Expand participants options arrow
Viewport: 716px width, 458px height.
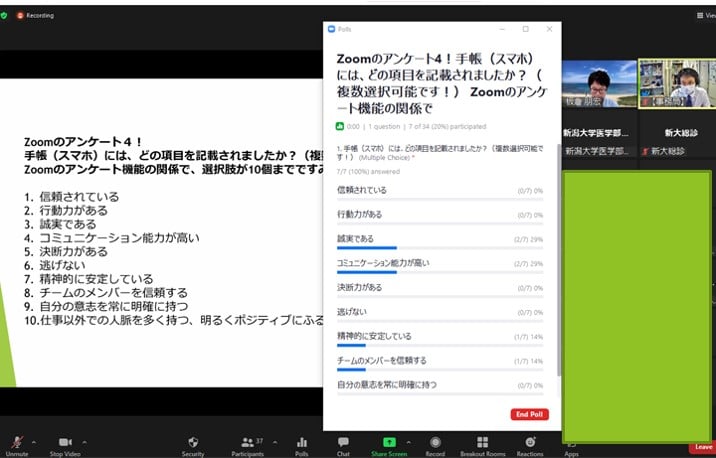pos(275,442)
